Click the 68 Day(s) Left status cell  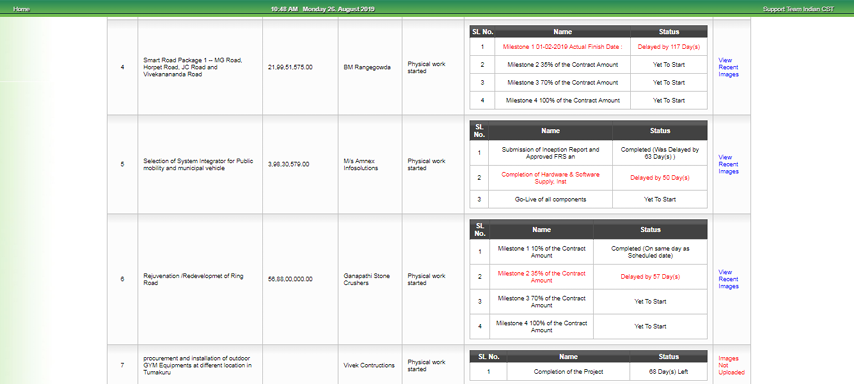tap(668, 372)
